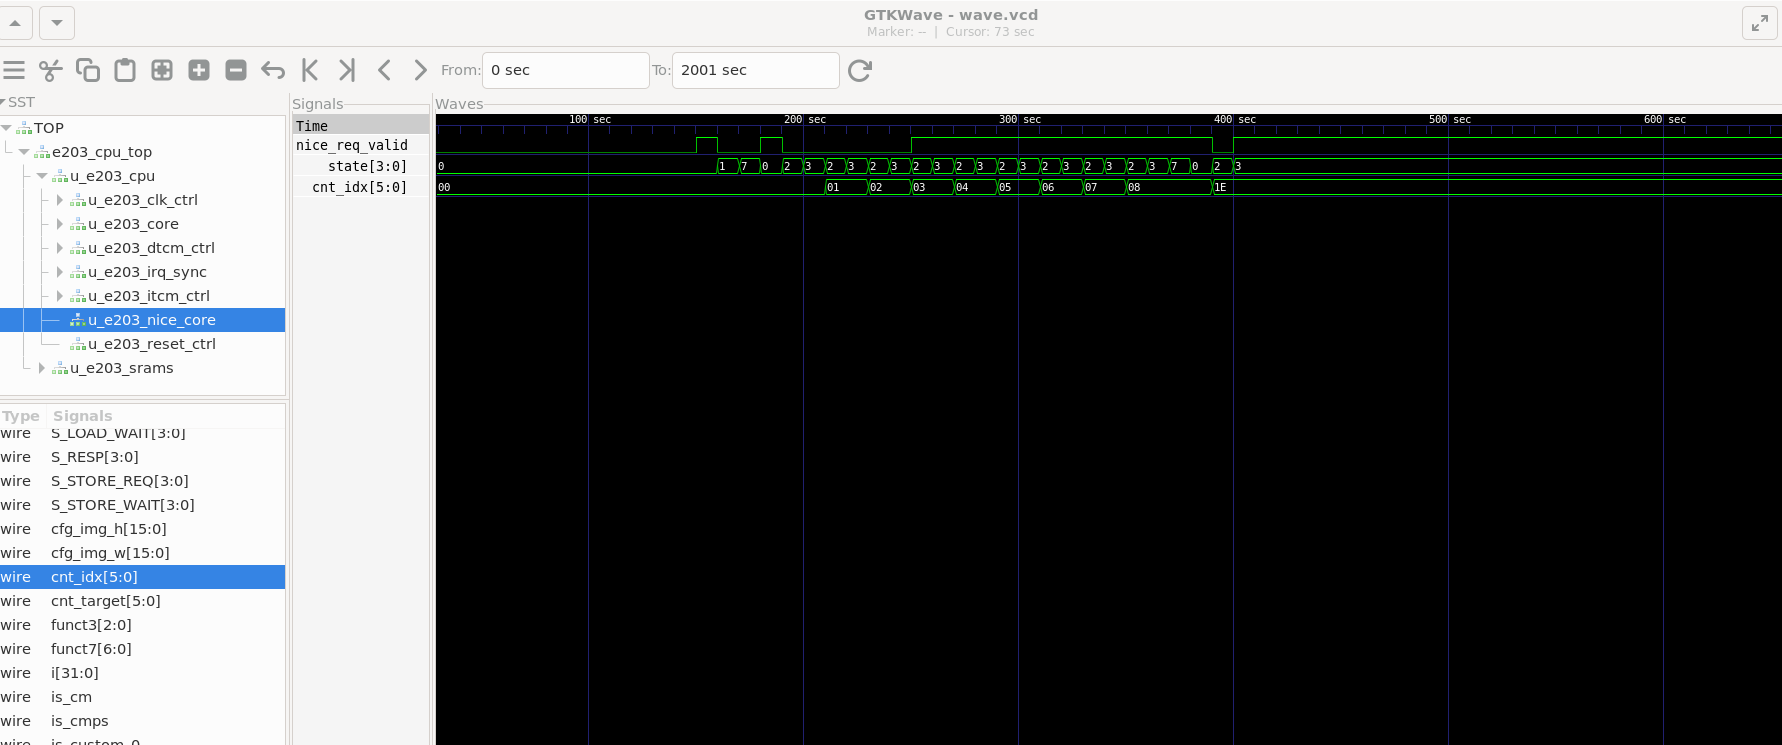Click the Copy toolbar icon
The image size is (1782, 745).
88,70
